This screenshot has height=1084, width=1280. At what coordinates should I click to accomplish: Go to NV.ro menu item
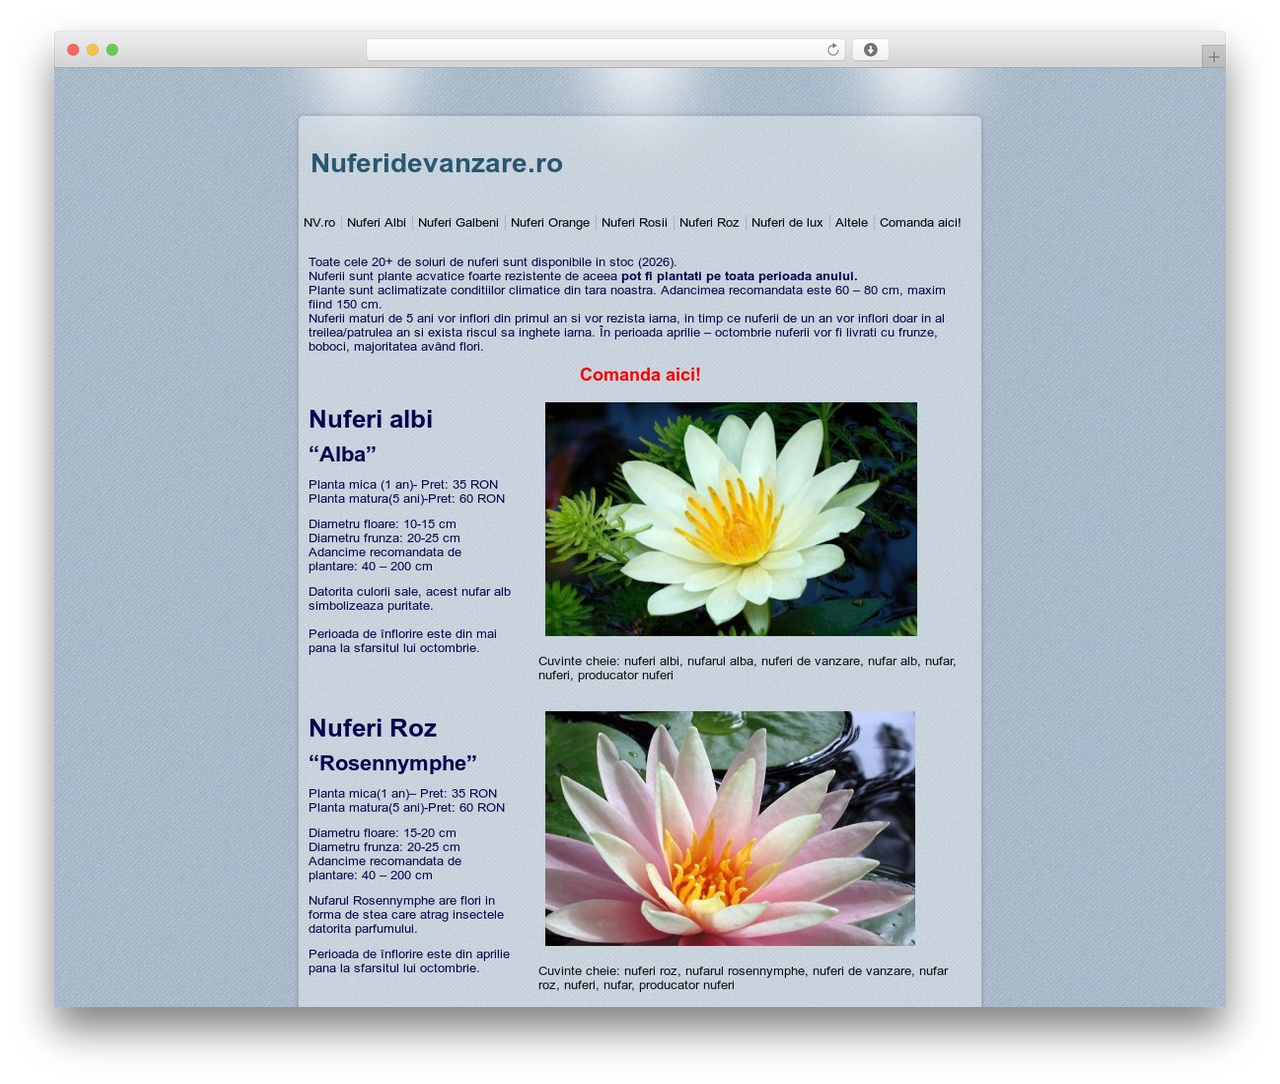tap(319, 223)
